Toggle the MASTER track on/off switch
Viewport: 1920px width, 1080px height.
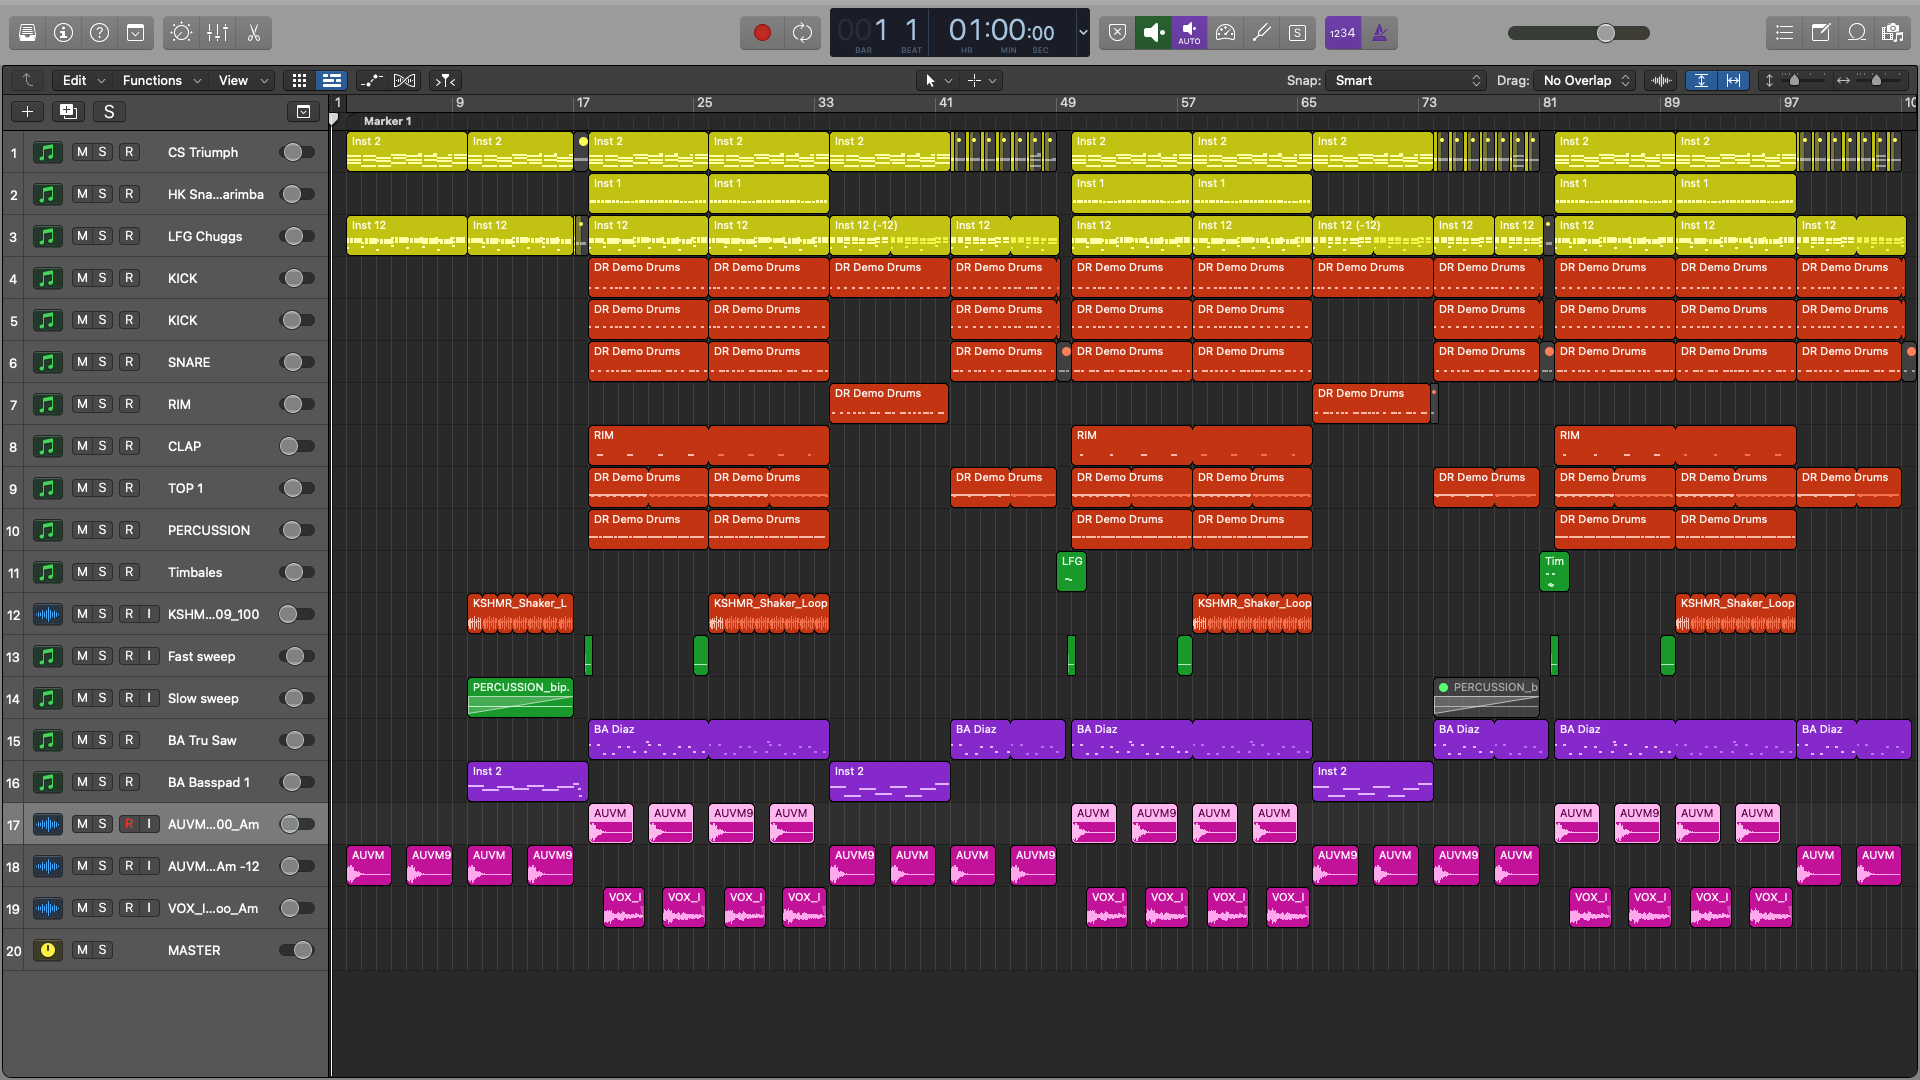point(297,950)
